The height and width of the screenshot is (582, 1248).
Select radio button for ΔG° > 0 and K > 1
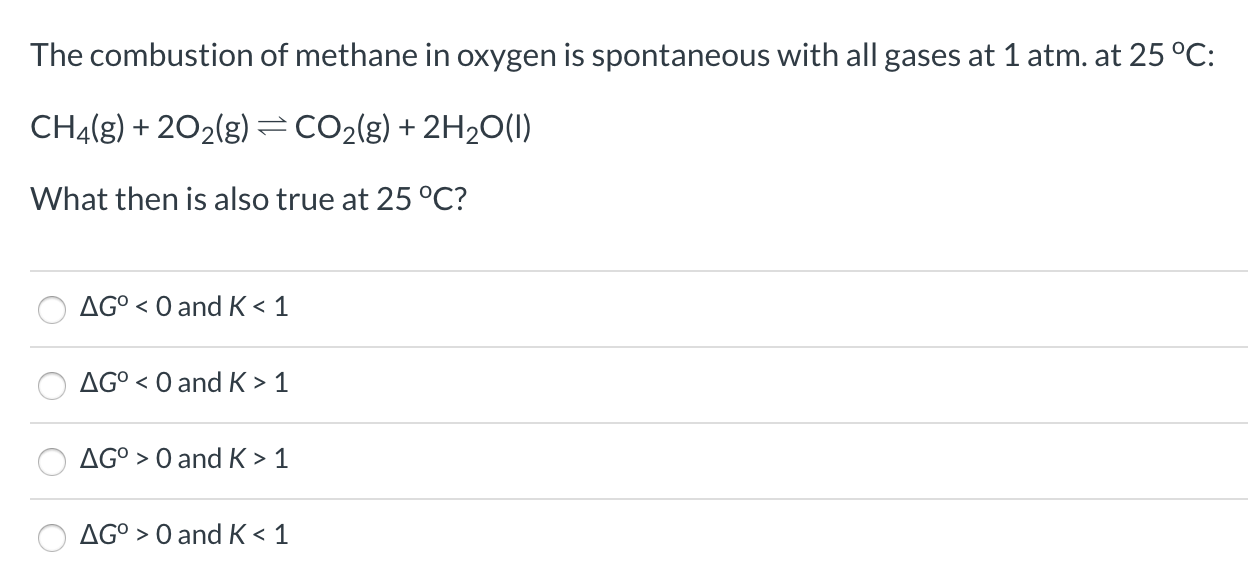point(52,461)
